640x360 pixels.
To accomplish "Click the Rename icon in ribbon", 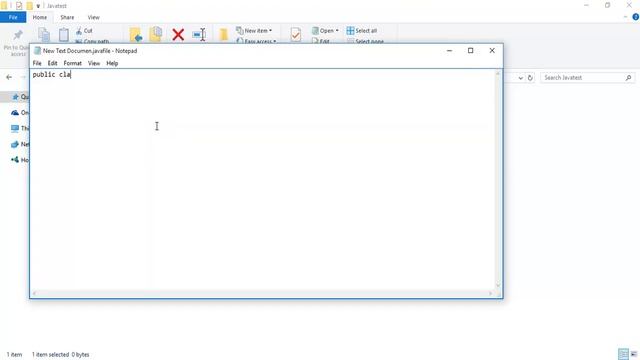I will [x=199, y=35].
